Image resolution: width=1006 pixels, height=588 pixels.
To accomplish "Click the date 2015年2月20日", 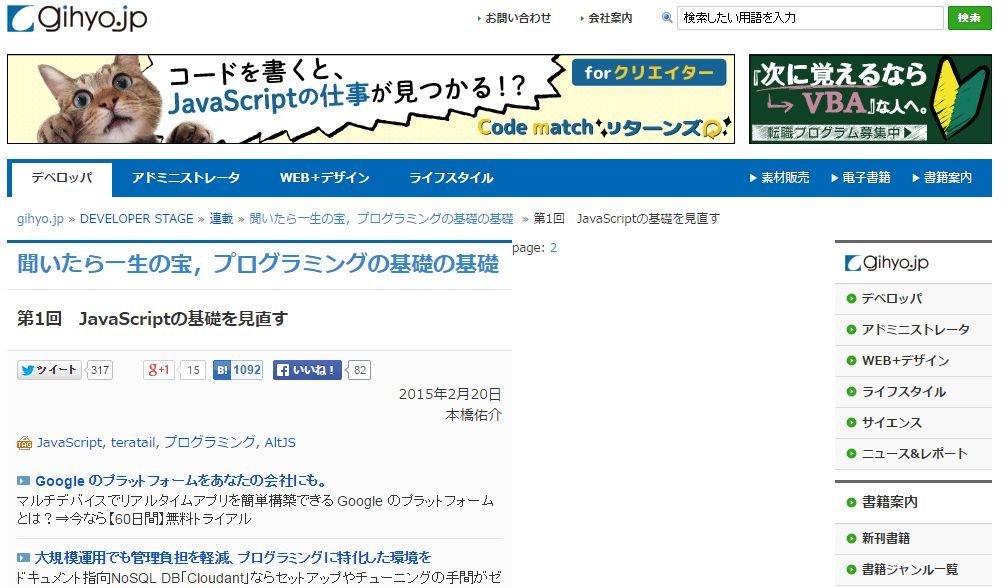I will 450,394.
